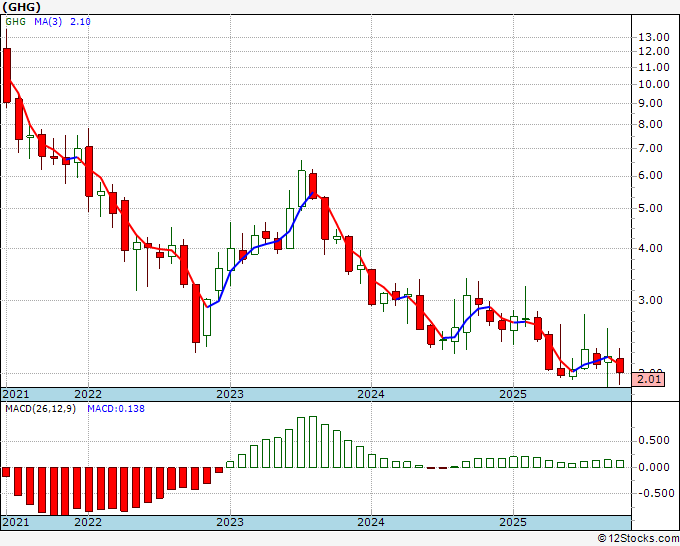Click the 5.00 price axis label
Image resolution: width=680 pixels, height=546 pixels.
651,208
